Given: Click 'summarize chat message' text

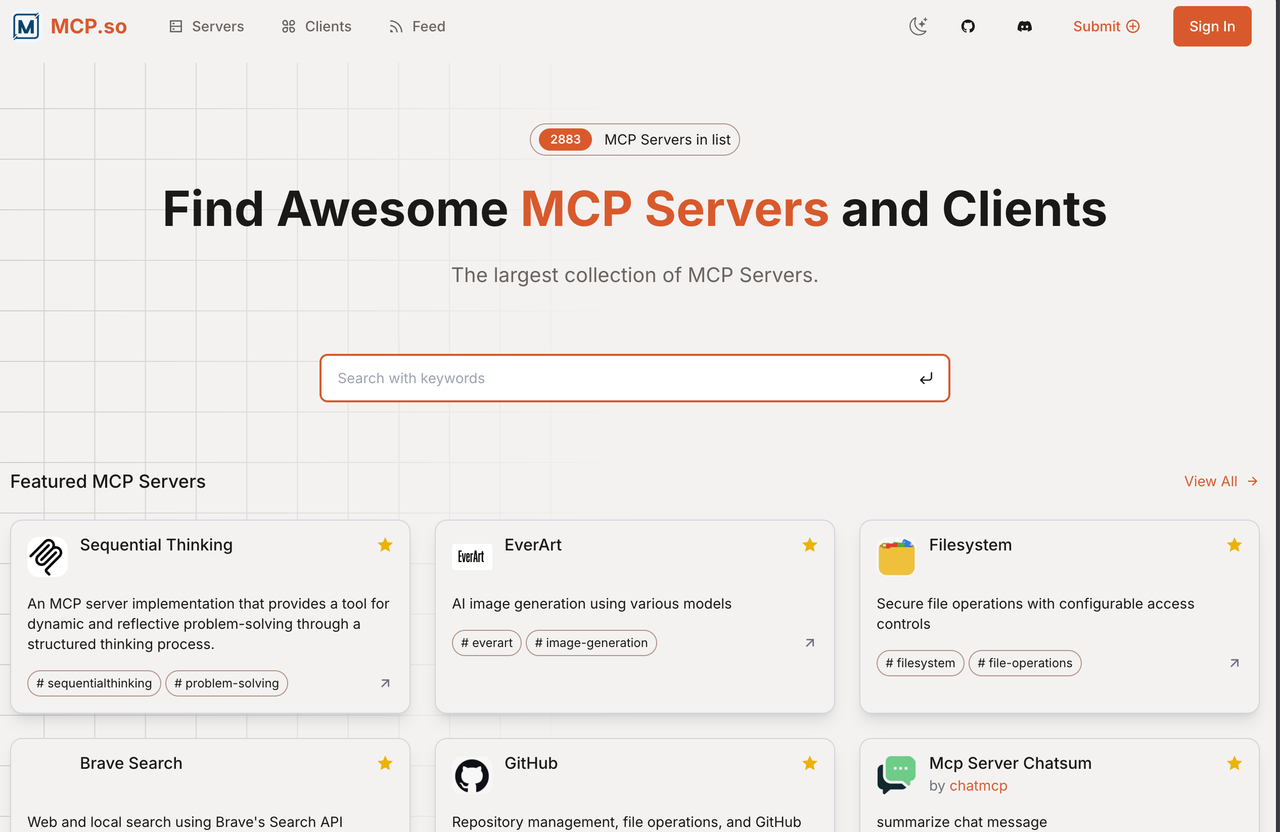Looking at the screenshot, I should click(962, 822).
